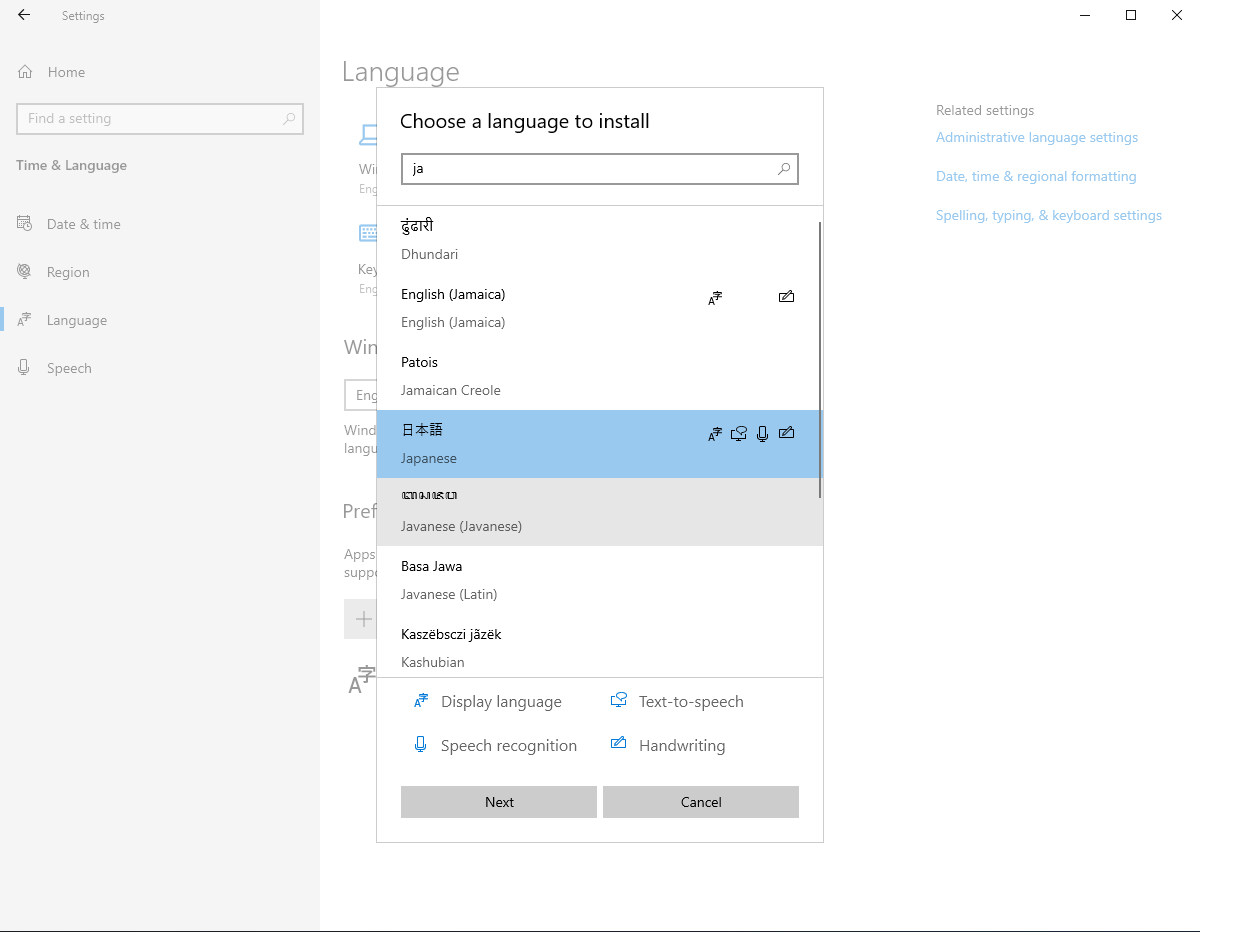Open the Home settings page

pyautogui.click(x=160, y=72)
